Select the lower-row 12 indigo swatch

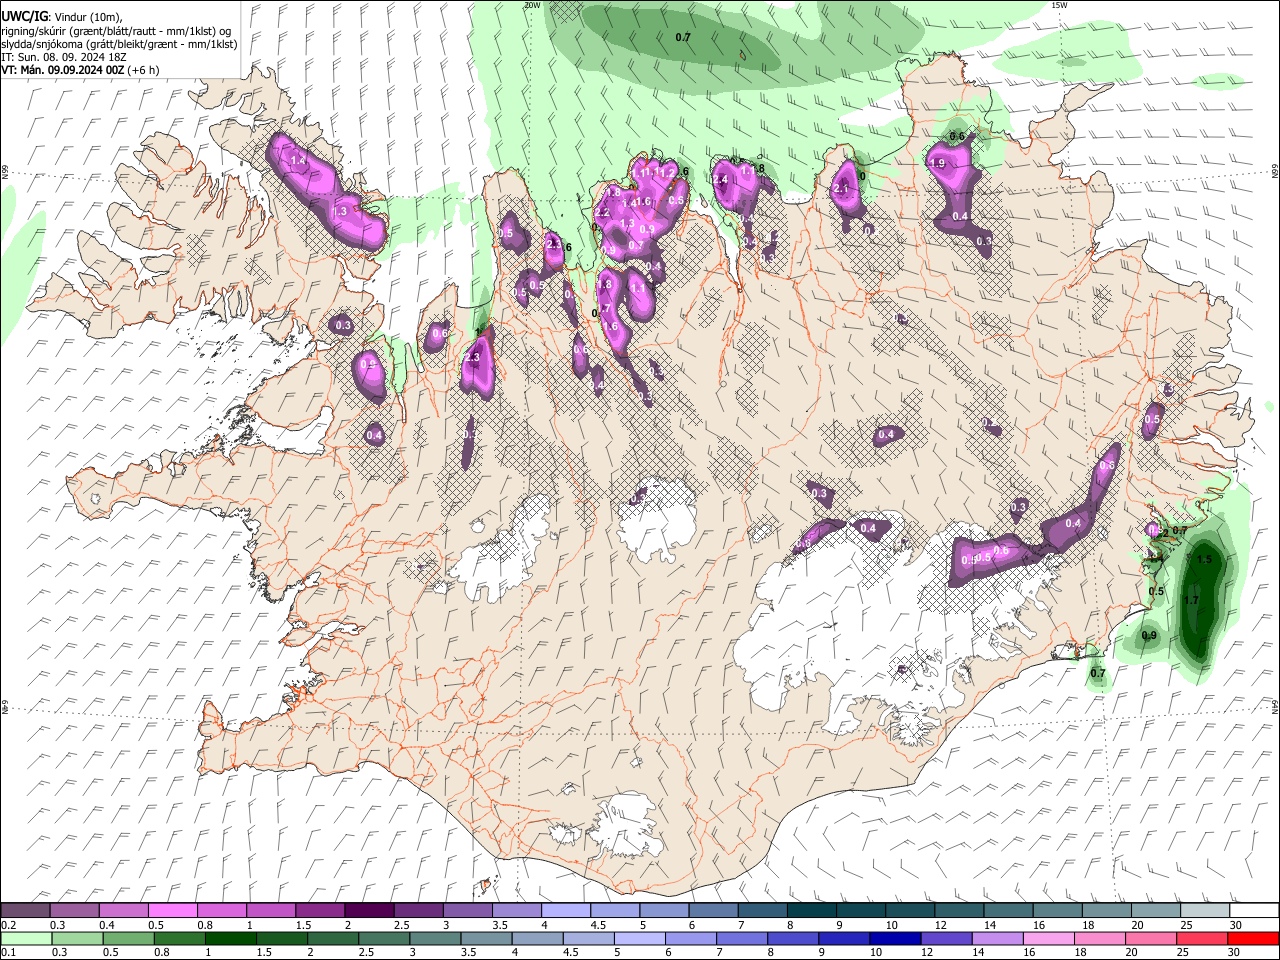tap(946, 939)
